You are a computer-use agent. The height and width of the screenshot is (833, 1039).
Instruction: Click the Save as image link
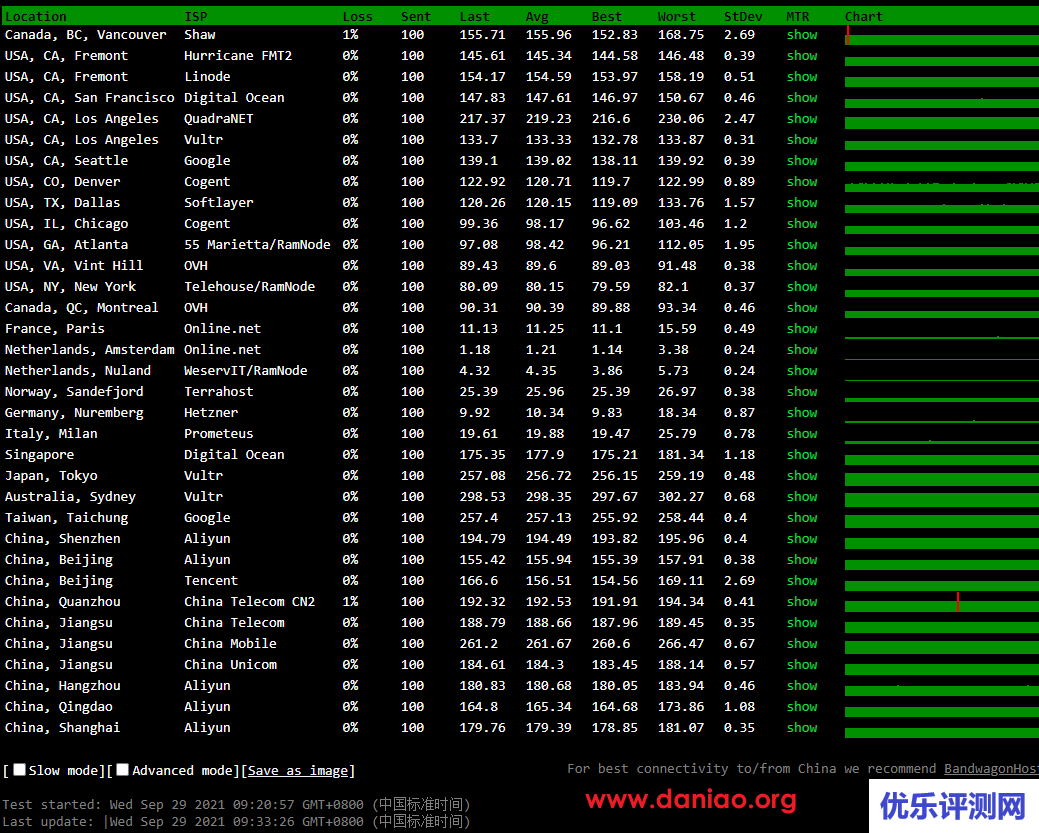coord(298,771)
